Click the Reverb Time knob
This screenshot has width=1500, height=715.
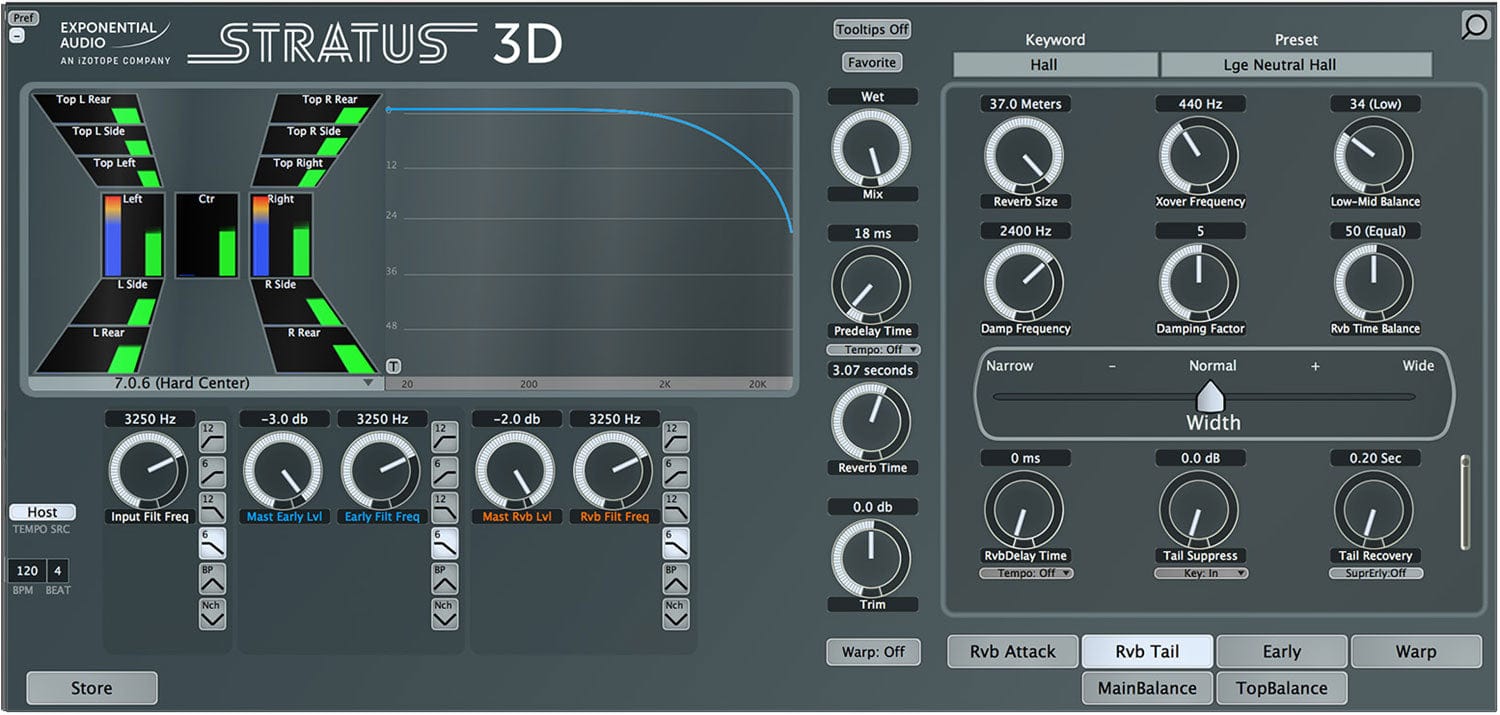point(872,422)
